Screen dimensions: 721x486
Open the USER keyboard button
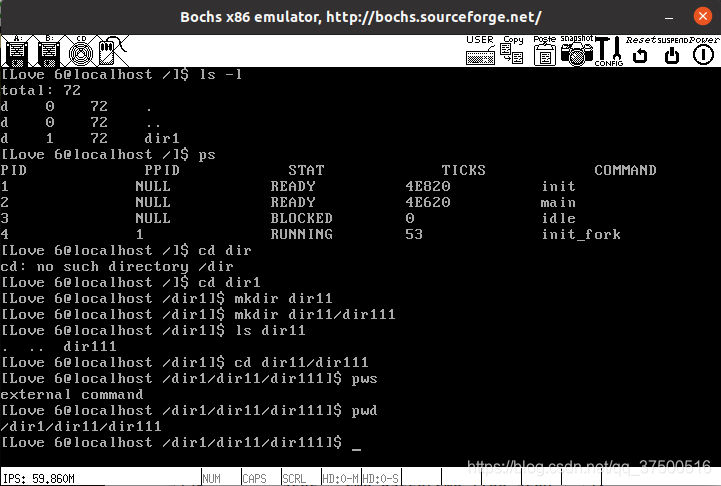pyautogui.click(x=480, y=51)
